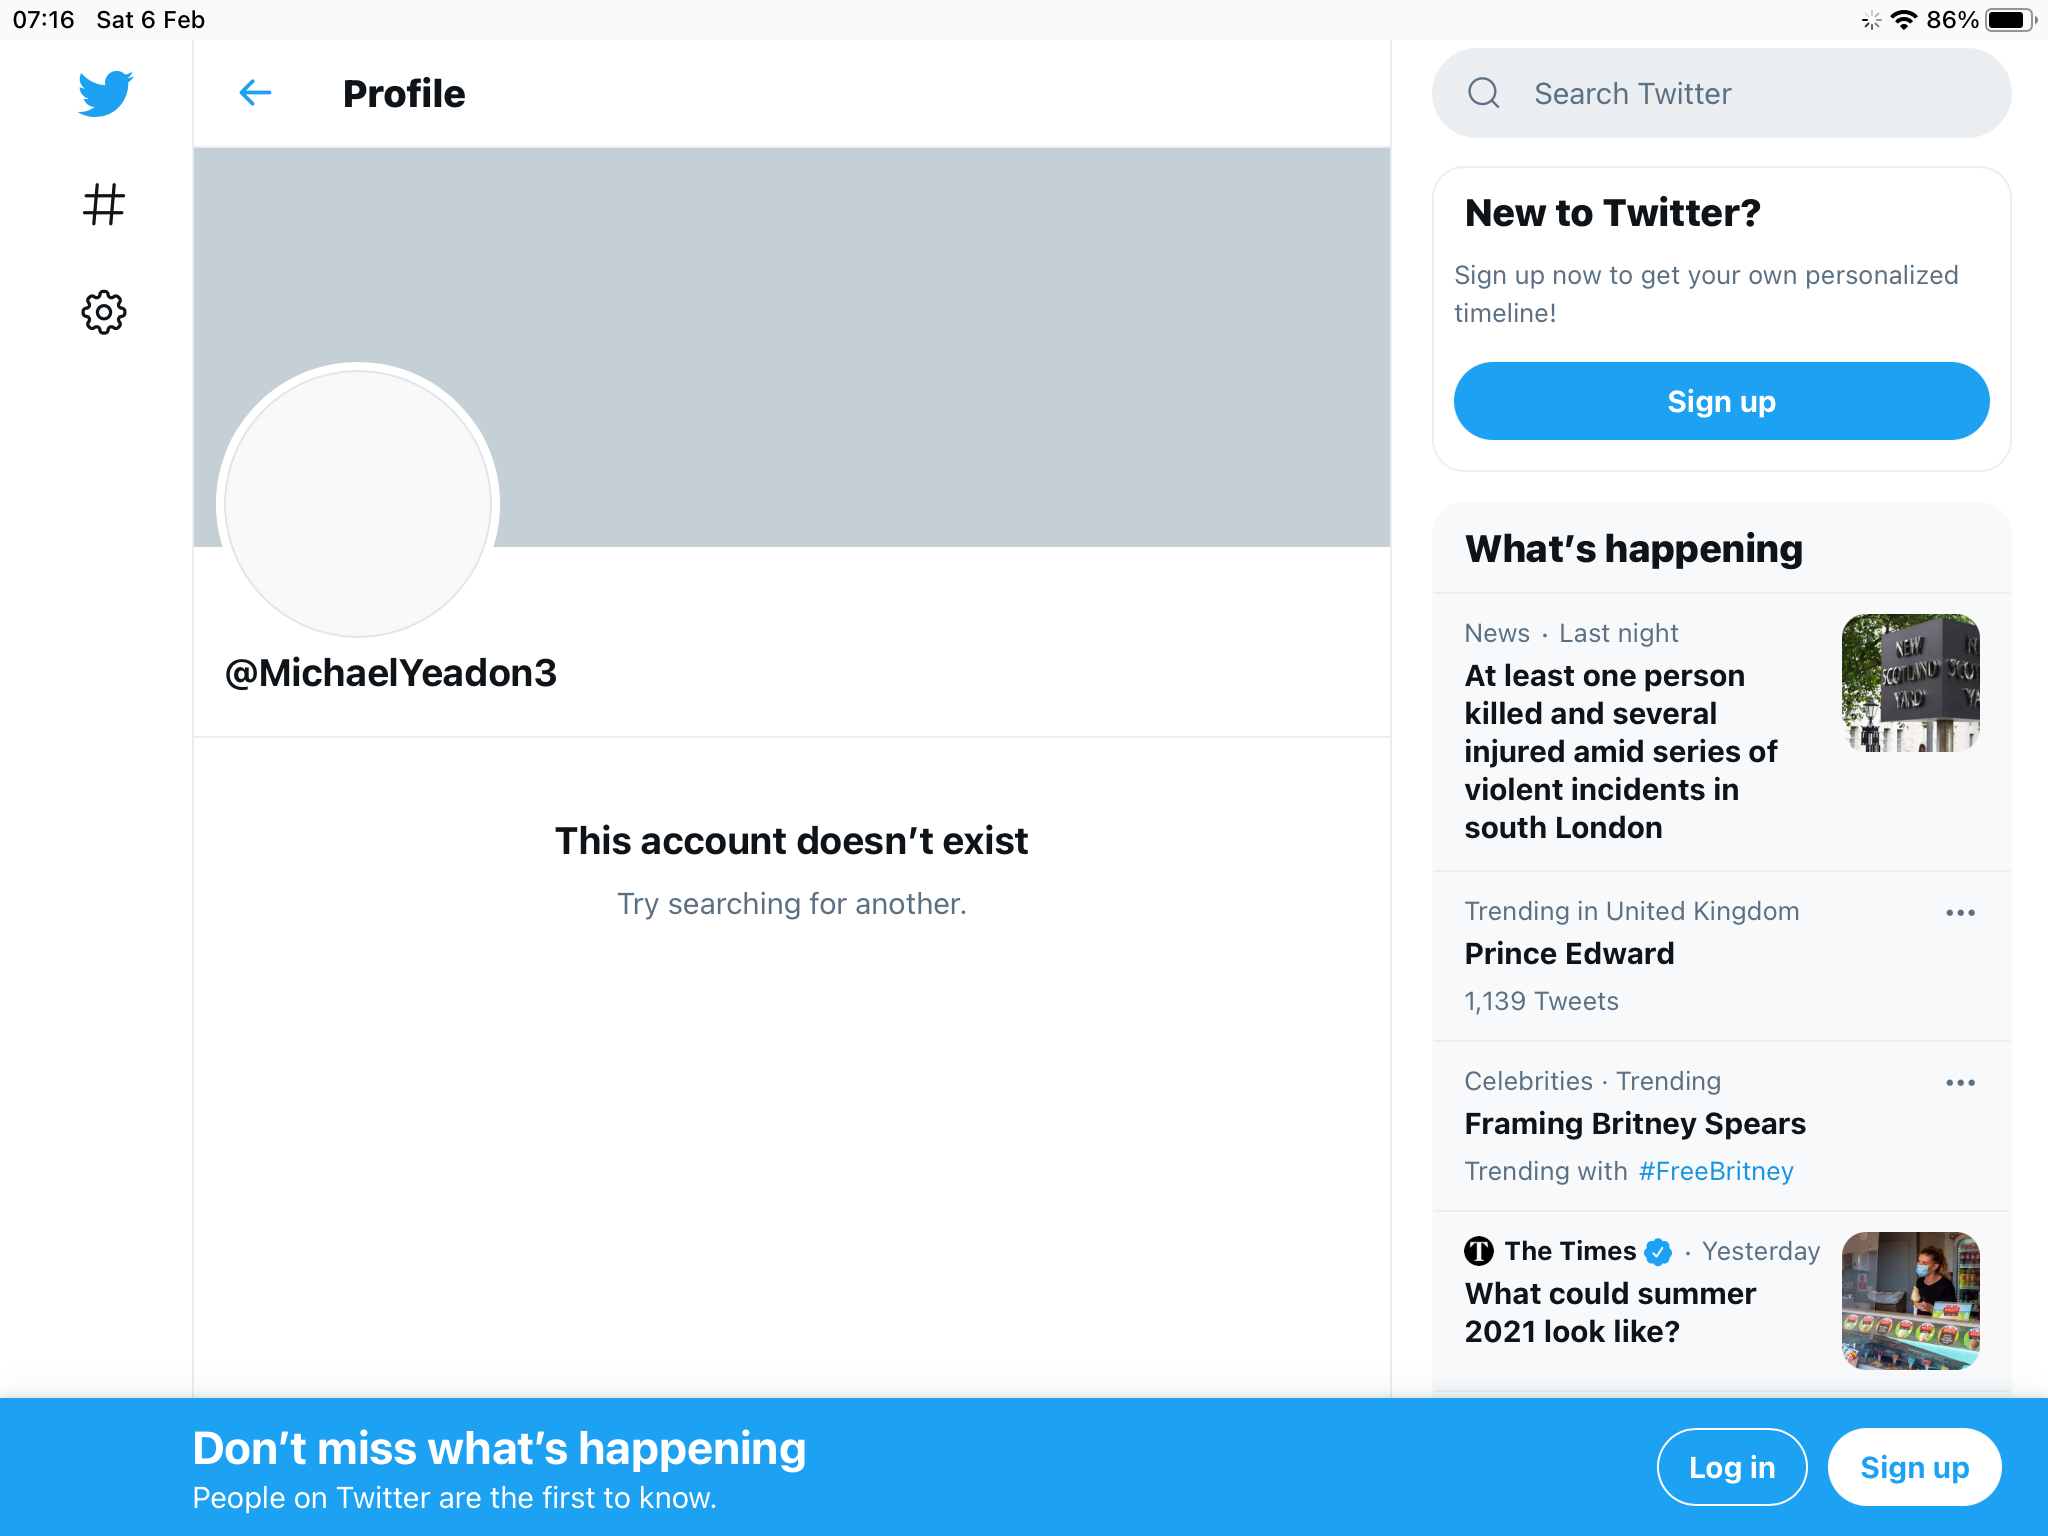
Task: Open the #FreeBritney hashtag link
Action: [1716, 1171]
